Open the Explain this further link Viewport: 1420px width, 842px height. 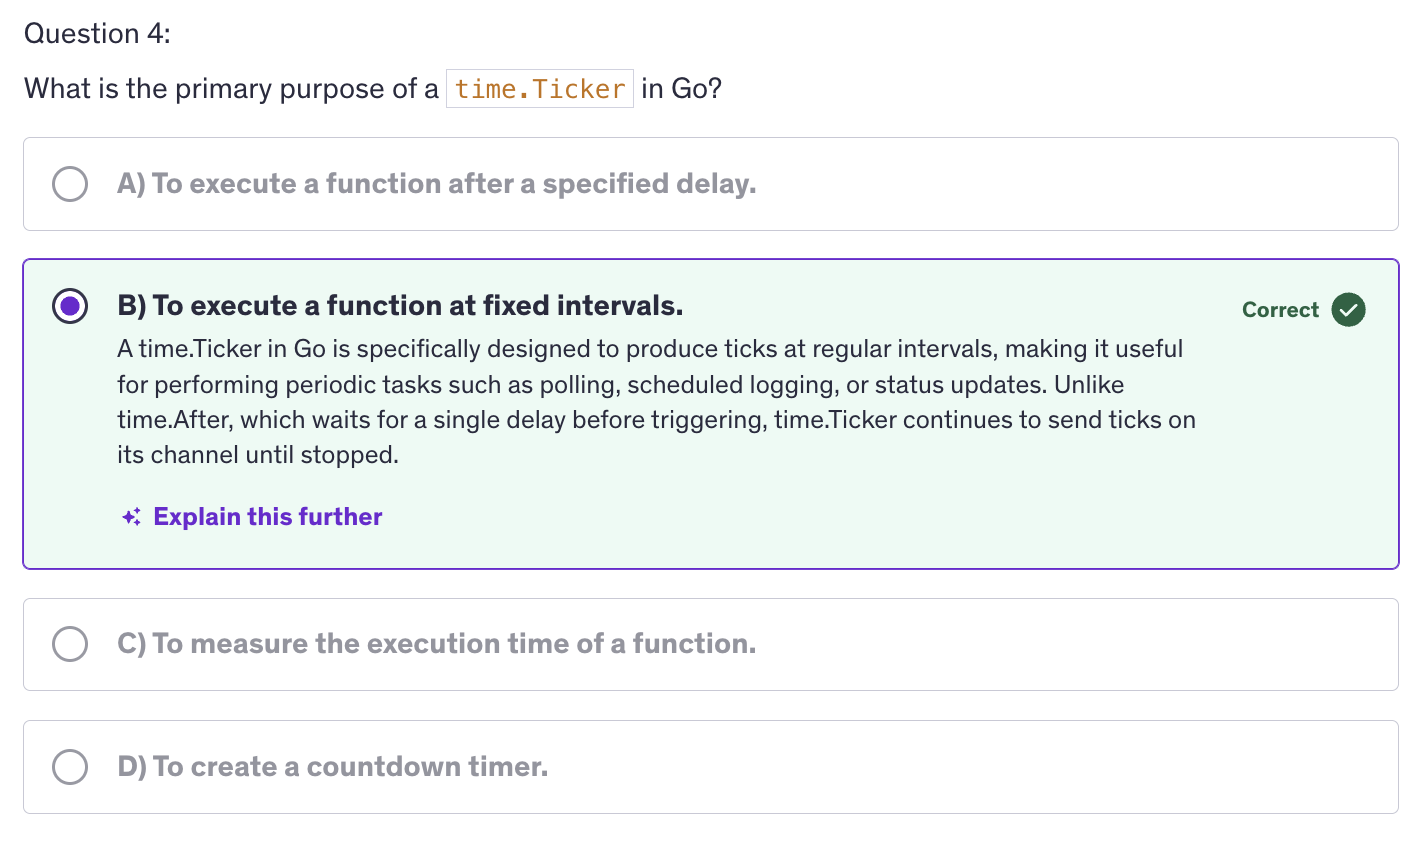tap(267, 517)
